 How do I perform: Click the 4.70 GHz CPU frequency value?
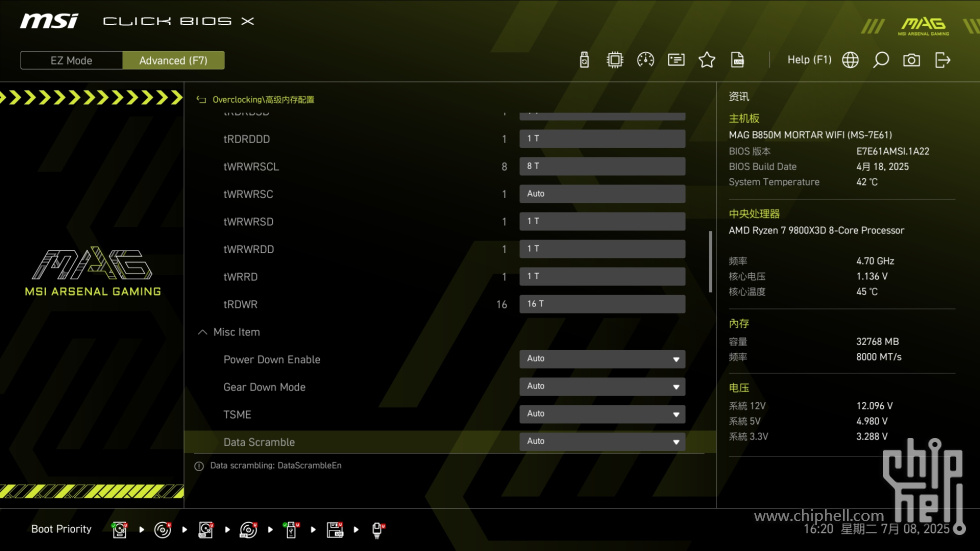pyautogui.click(x=875, y=261)
